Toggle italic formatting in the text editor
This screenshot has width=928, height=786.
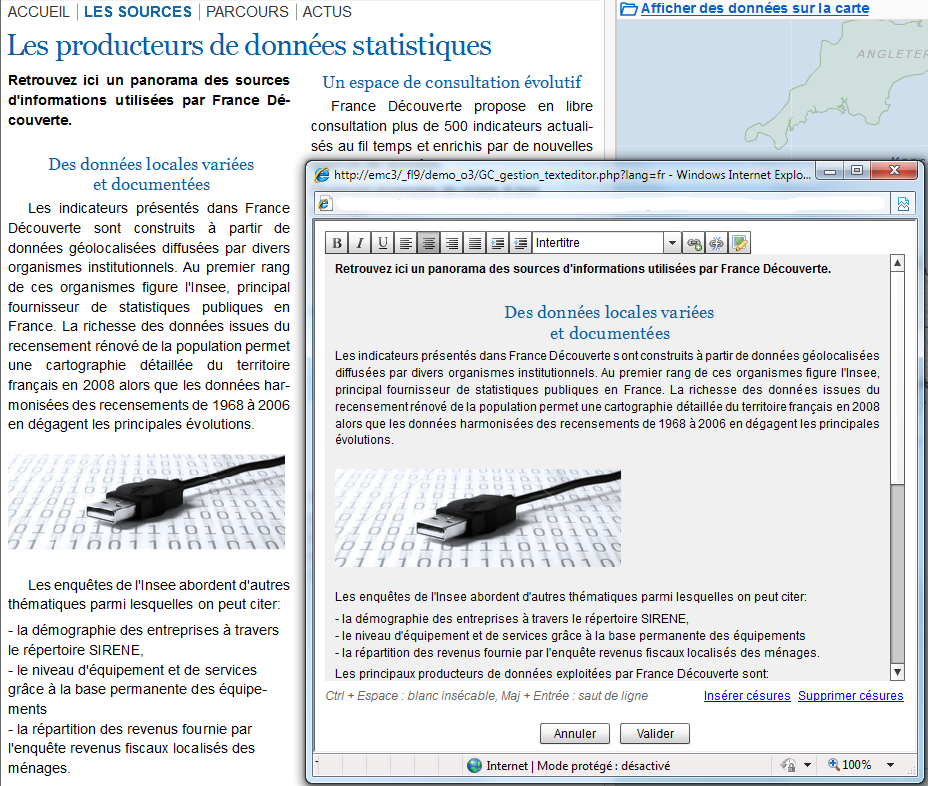(360, 243)
